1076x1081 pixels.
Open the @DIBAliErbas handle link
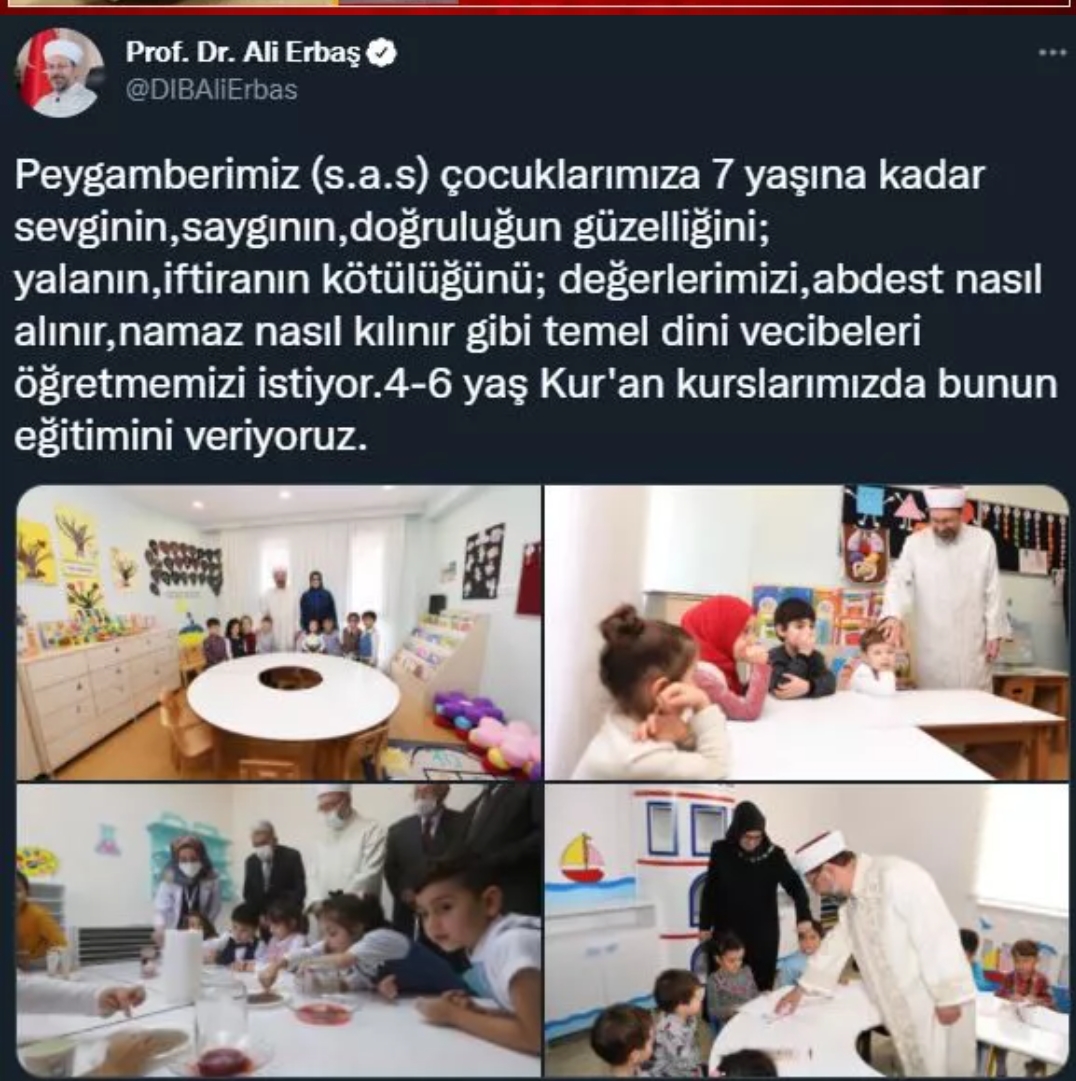[212, 90]
